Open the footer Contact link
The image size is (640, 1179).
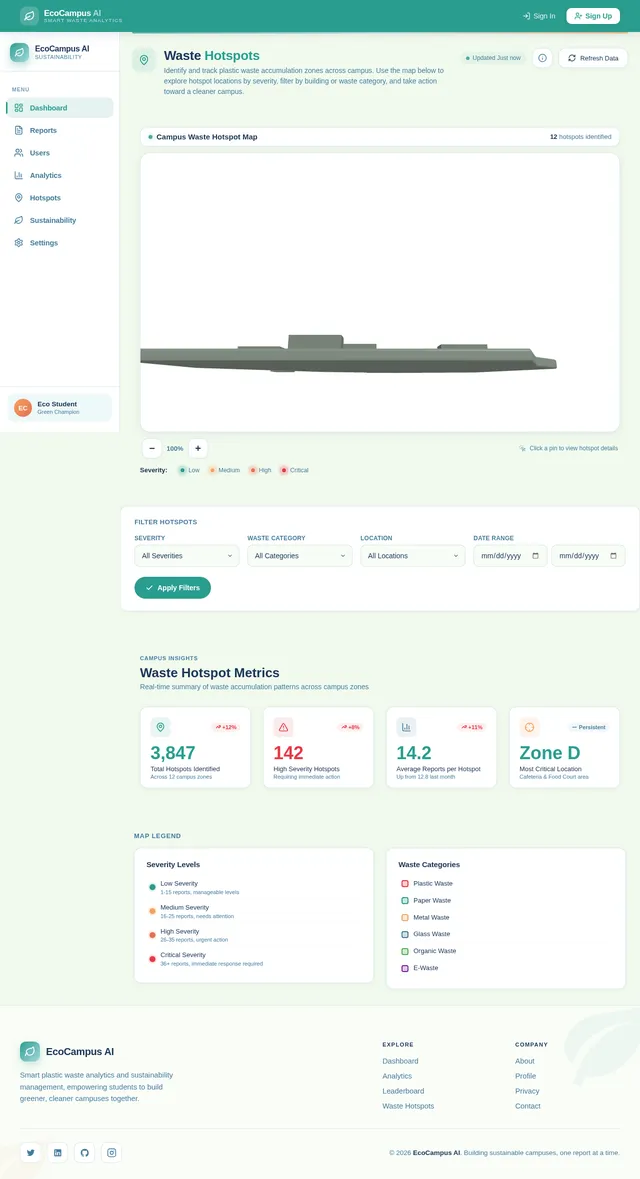[x=528, y=1106]
